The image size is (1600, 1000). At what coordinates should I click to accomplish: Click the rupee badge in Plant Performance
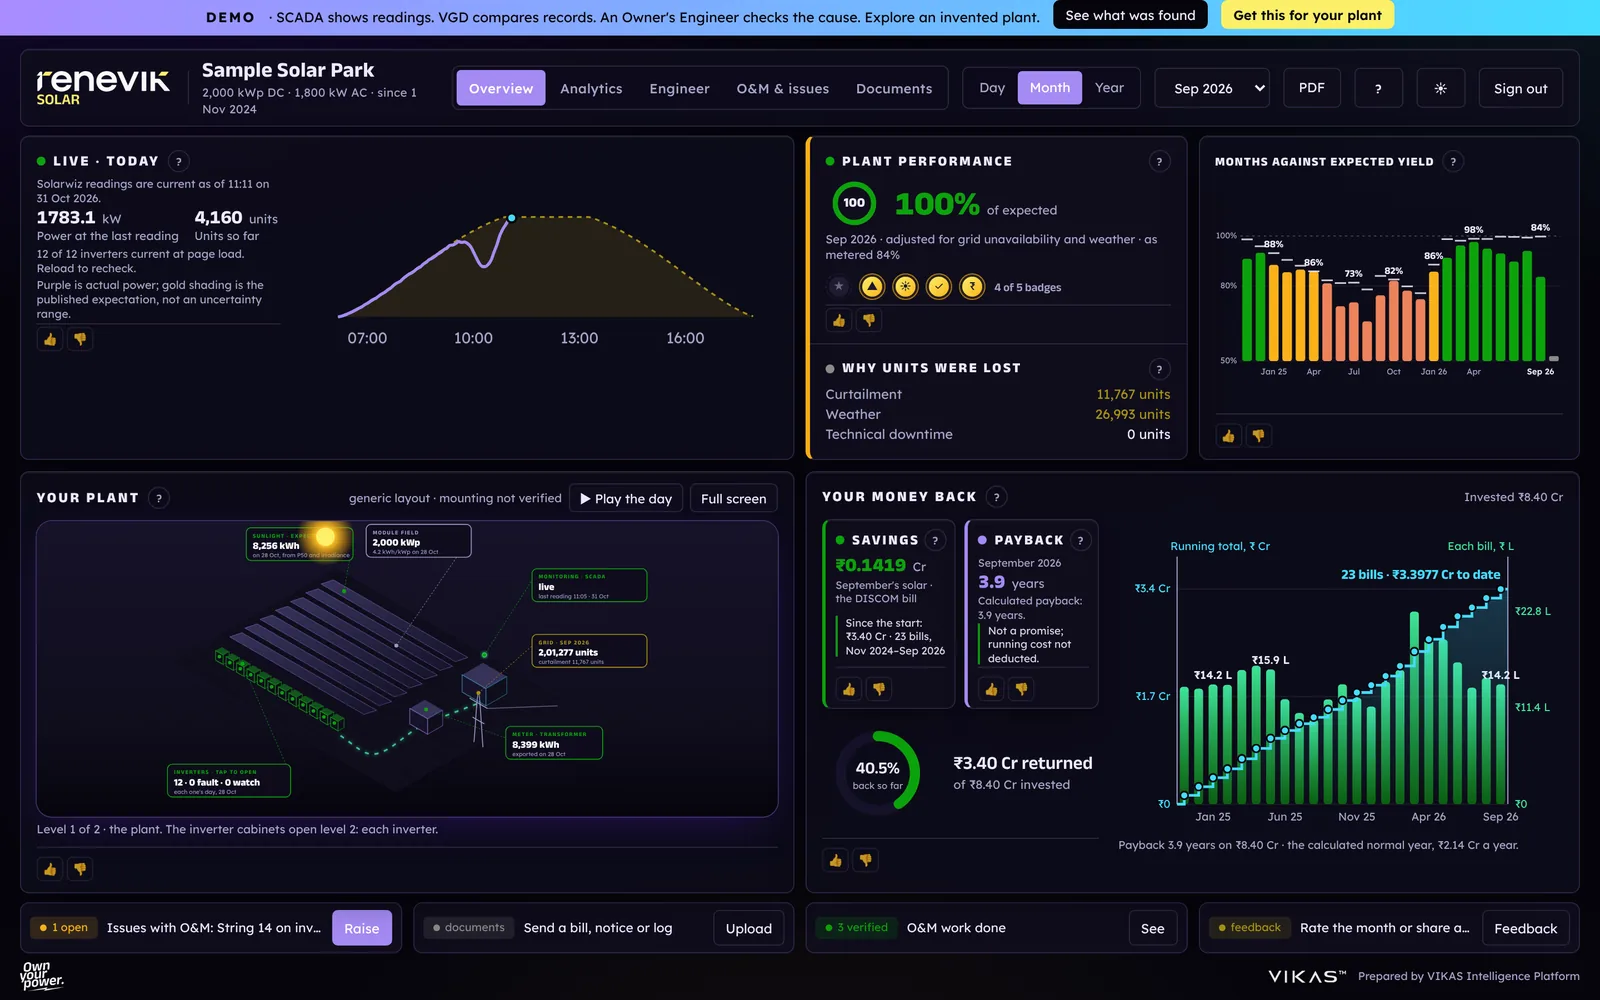point(972,287)
